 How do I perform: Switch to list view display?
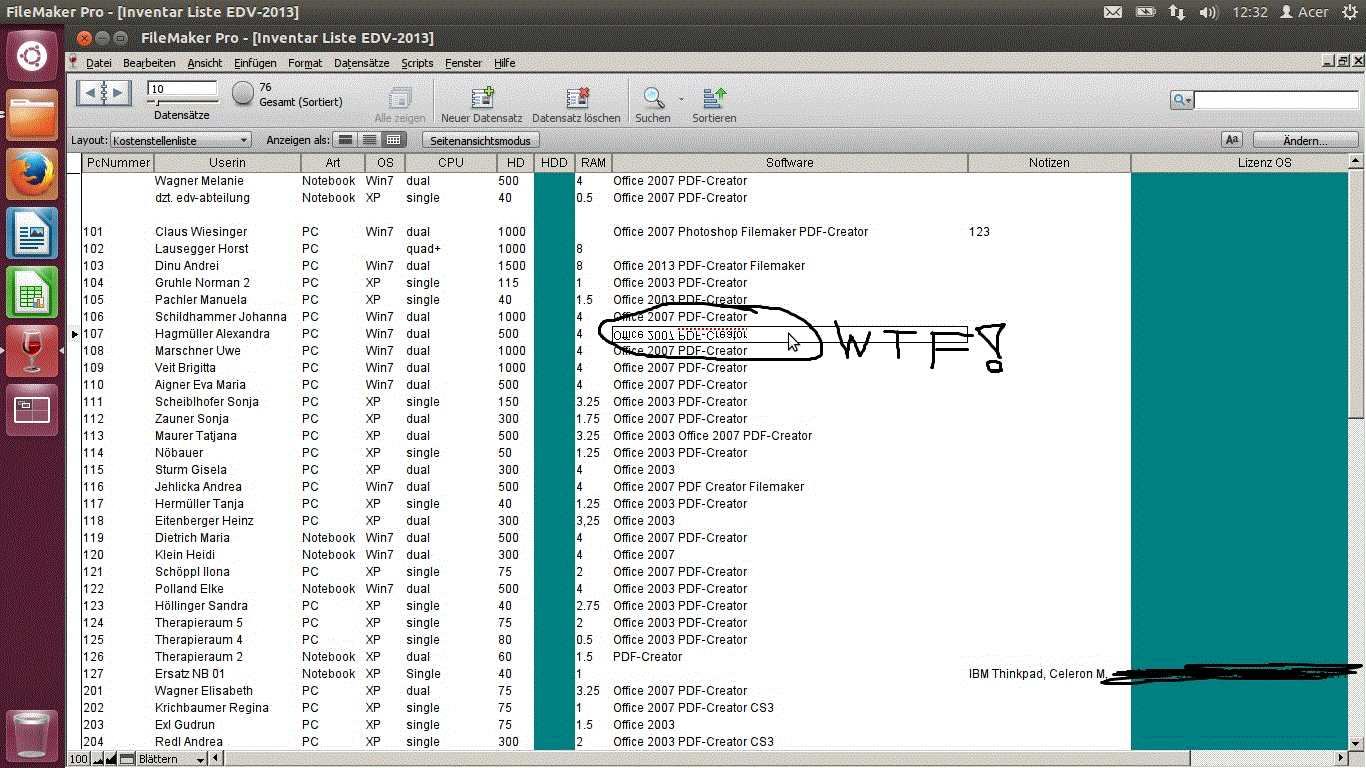coord(370,140)
